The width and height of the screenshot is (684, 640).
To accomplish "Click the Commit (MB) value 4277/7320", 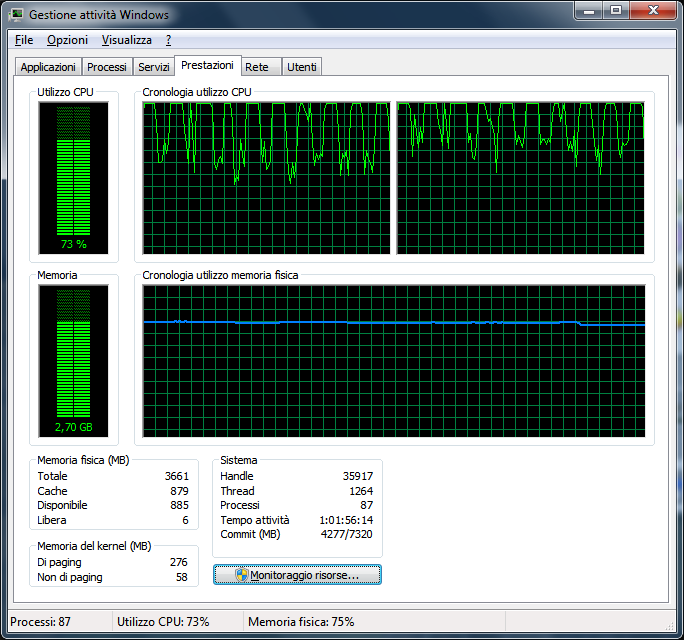I will [x=346, y=534].
